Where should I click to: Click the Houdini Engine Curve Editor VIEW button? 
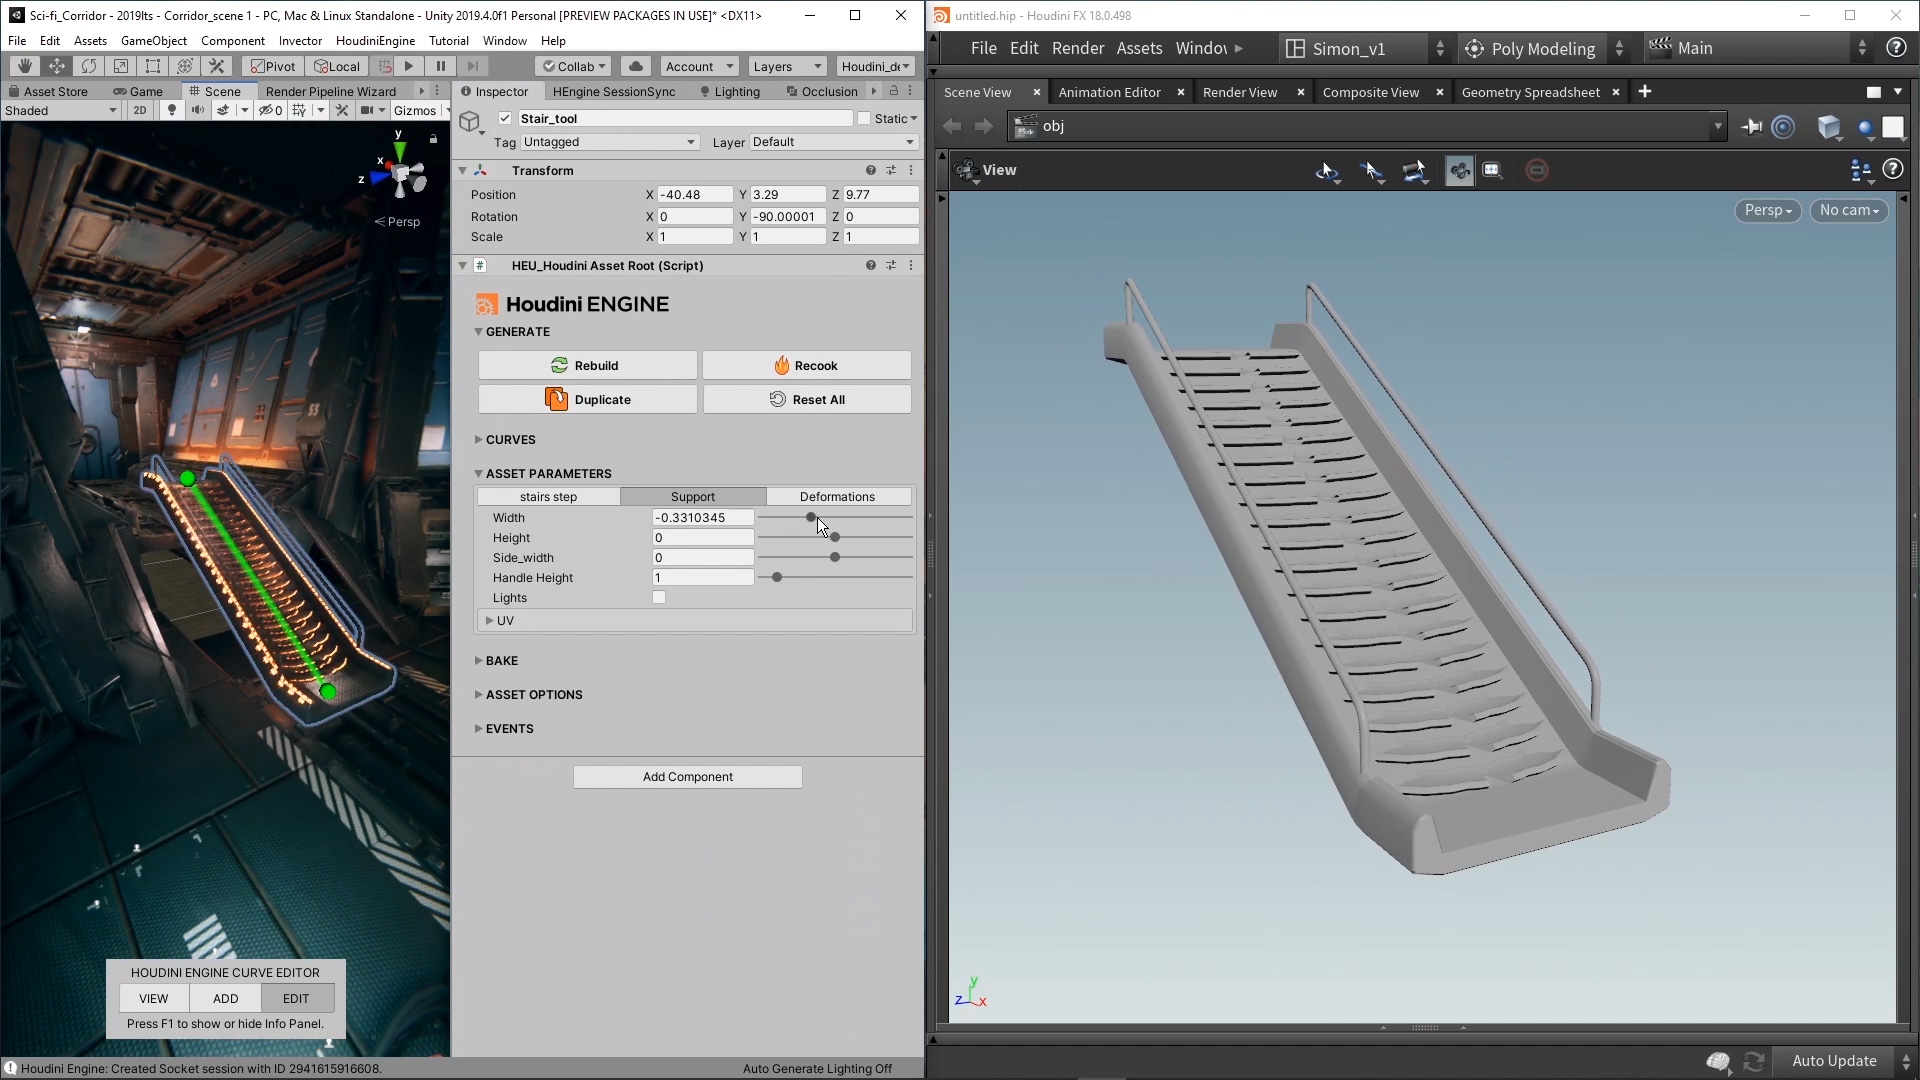[154, 998]
